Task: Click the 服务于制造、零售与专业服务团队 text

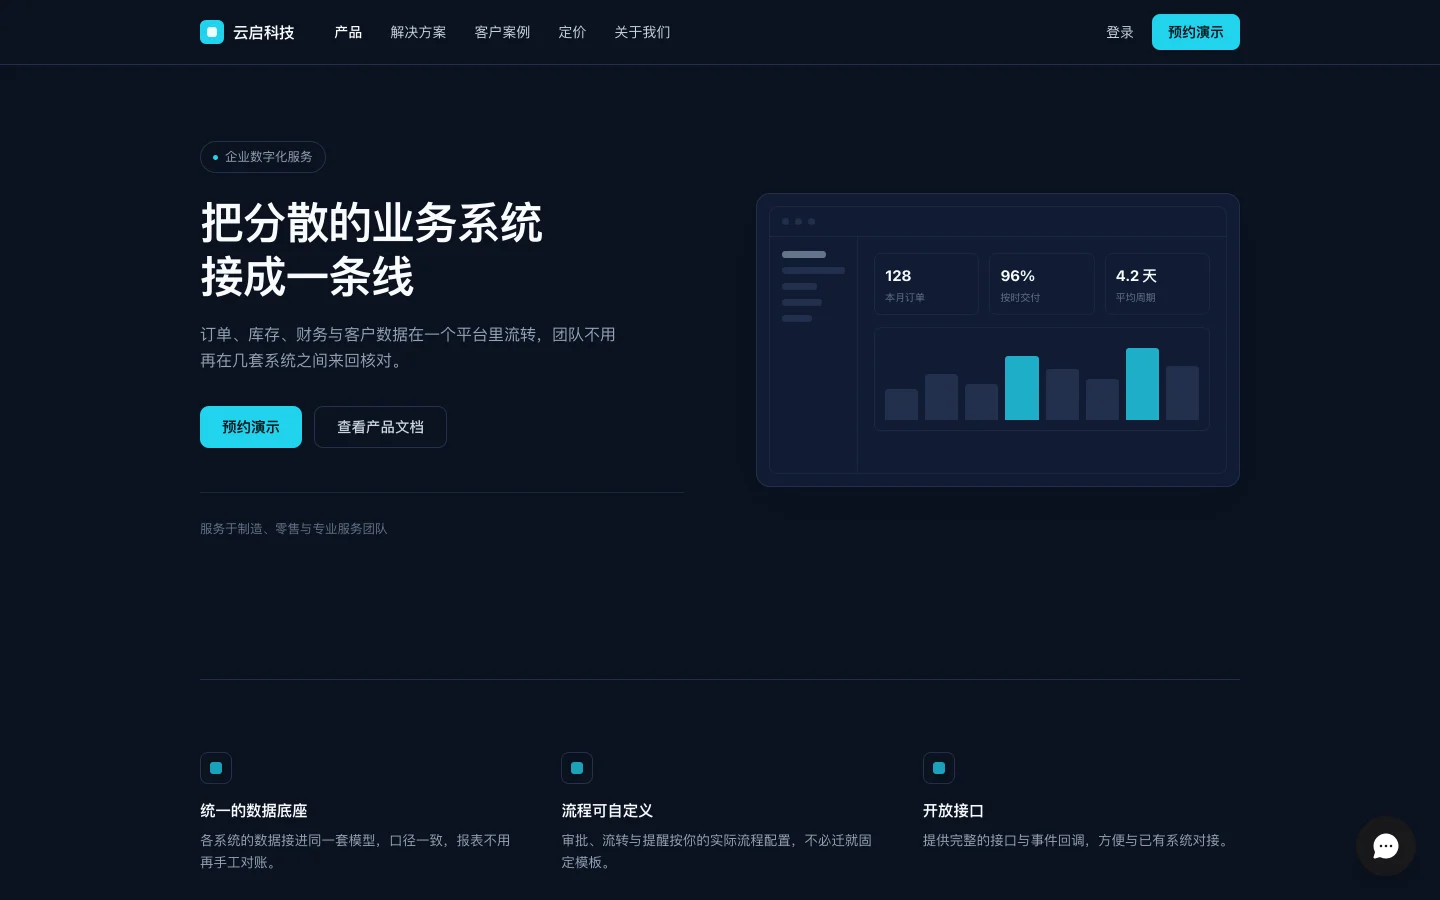Action: pyautogui.click(x=293, y=528)
